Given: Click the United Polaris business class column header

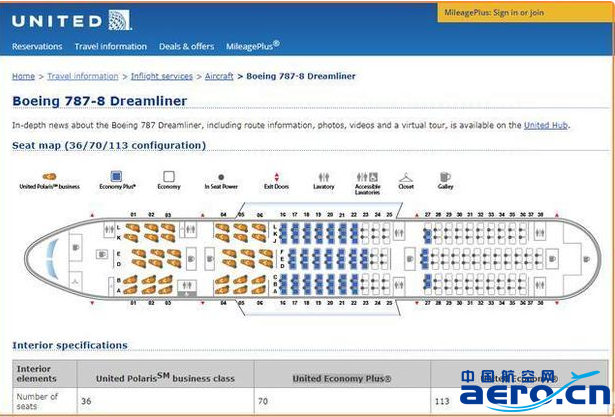Looking at the screenshot, I should point(166,378).
